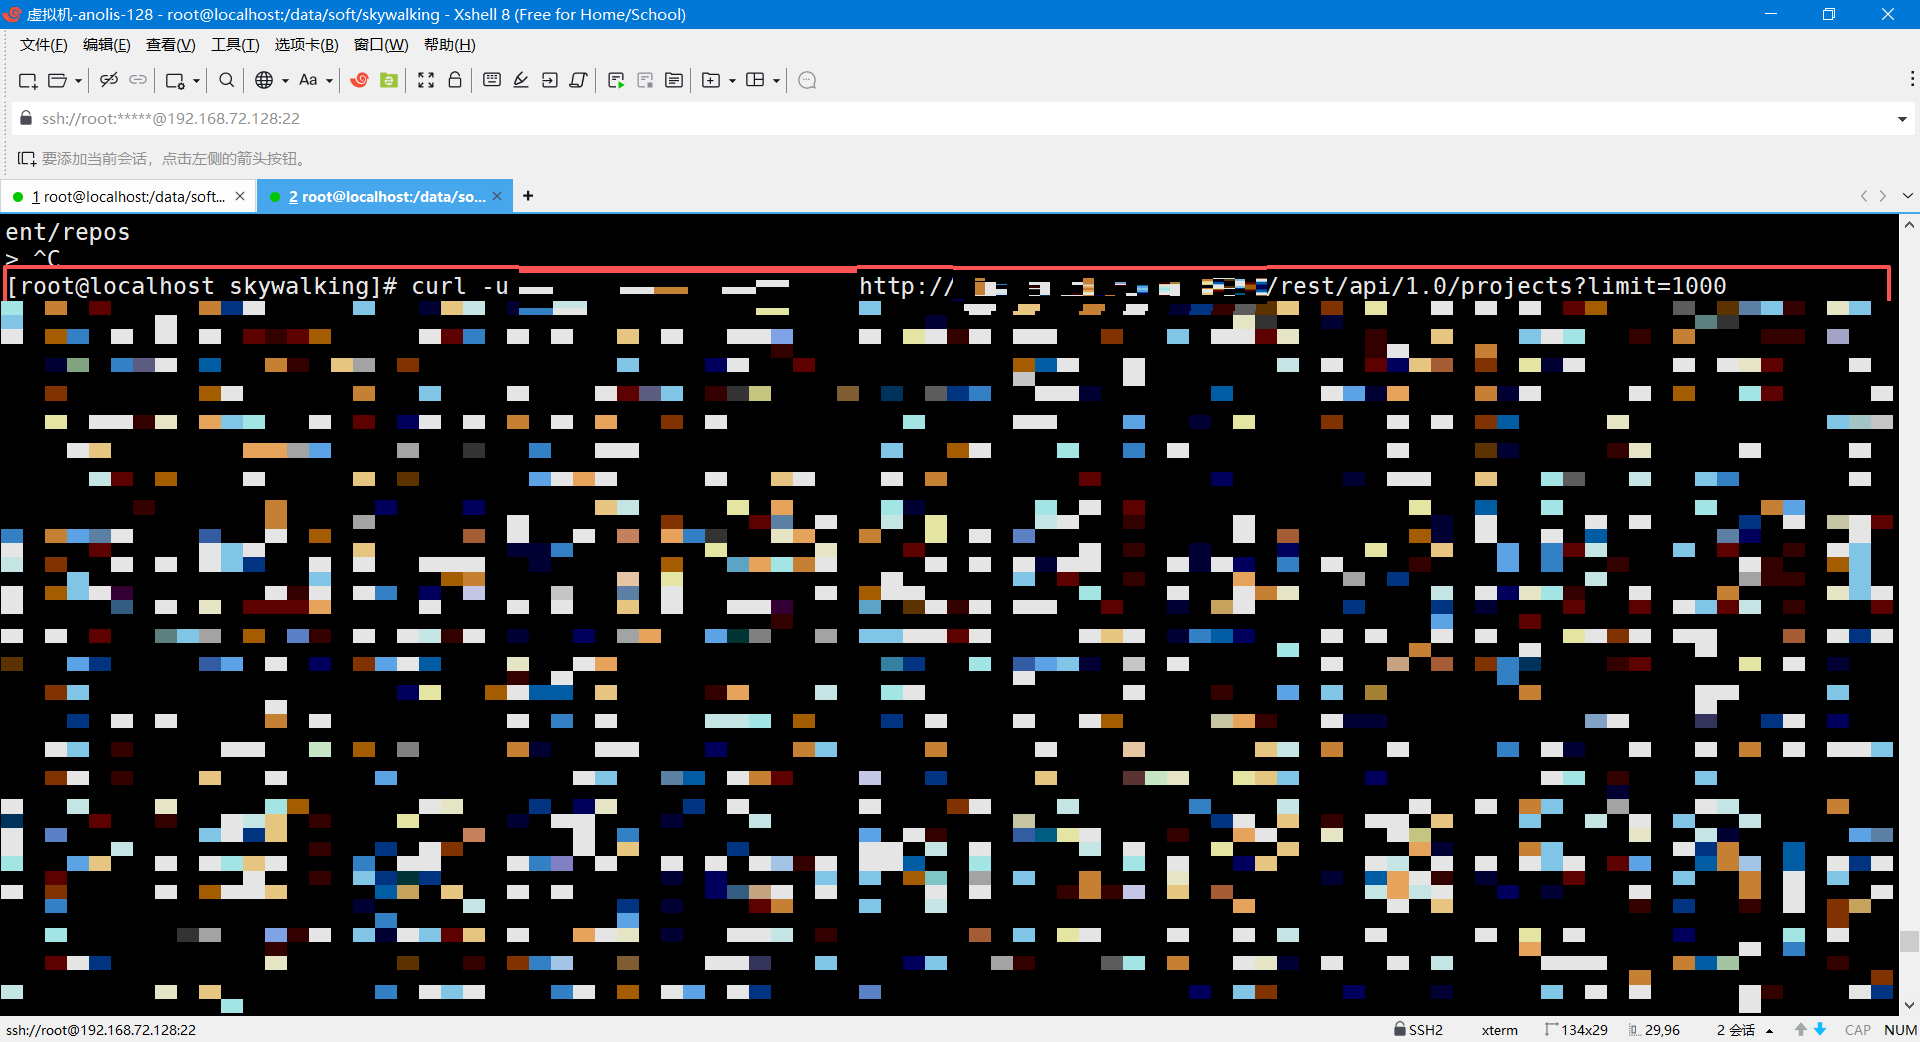The height and width of the screenshot is (1042, 1920).
Task: Click the arrow-into-box toolbar icon
Action: [x=550, y=80]
